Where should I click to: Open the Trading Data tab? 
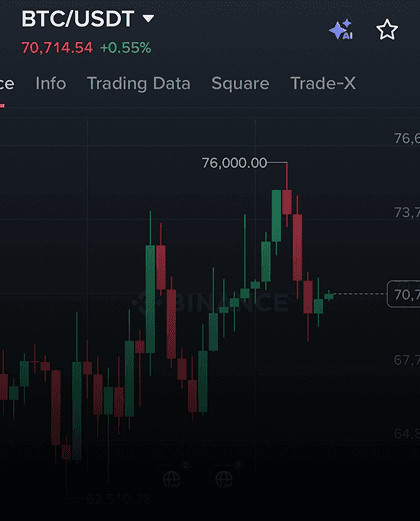(139, 84)
